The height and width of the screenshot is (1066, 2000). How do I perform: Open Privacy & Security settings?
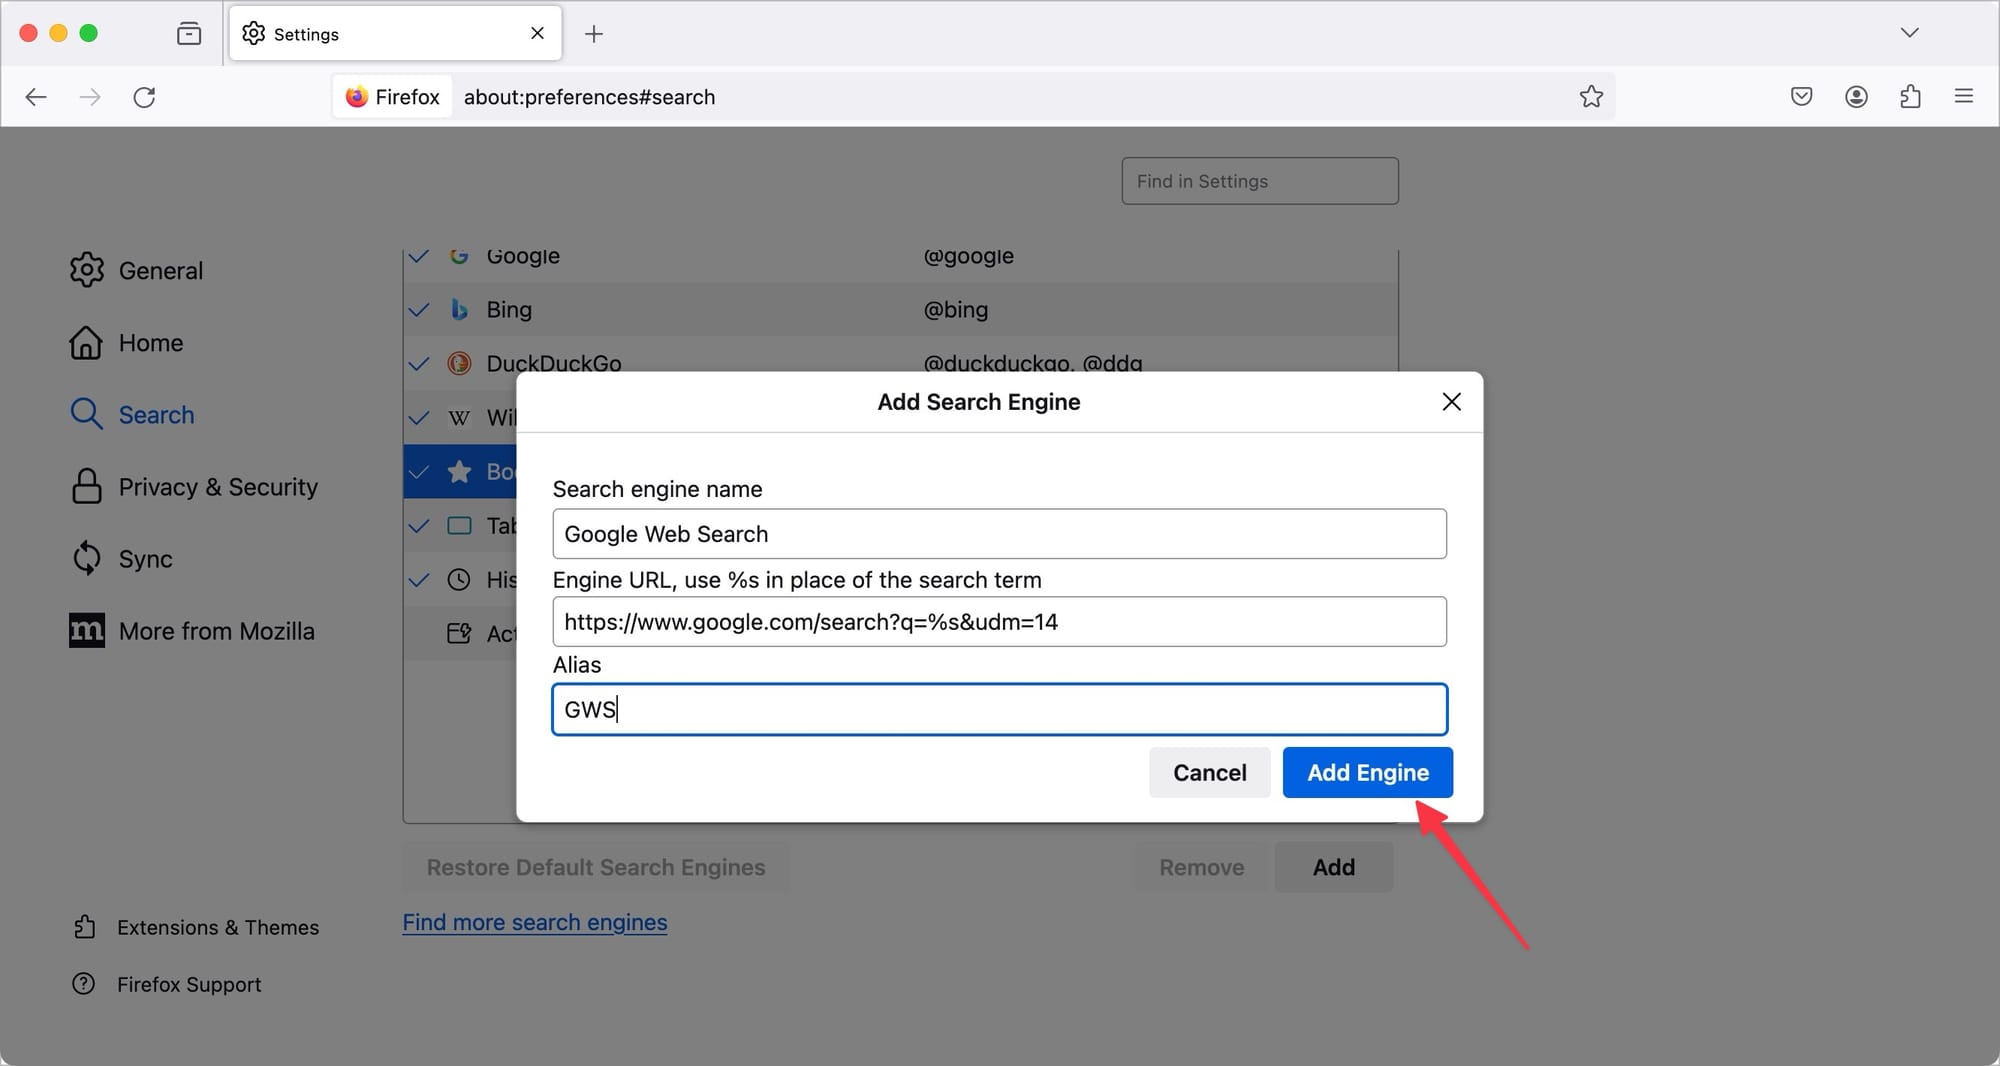click(x=194, y=487)
